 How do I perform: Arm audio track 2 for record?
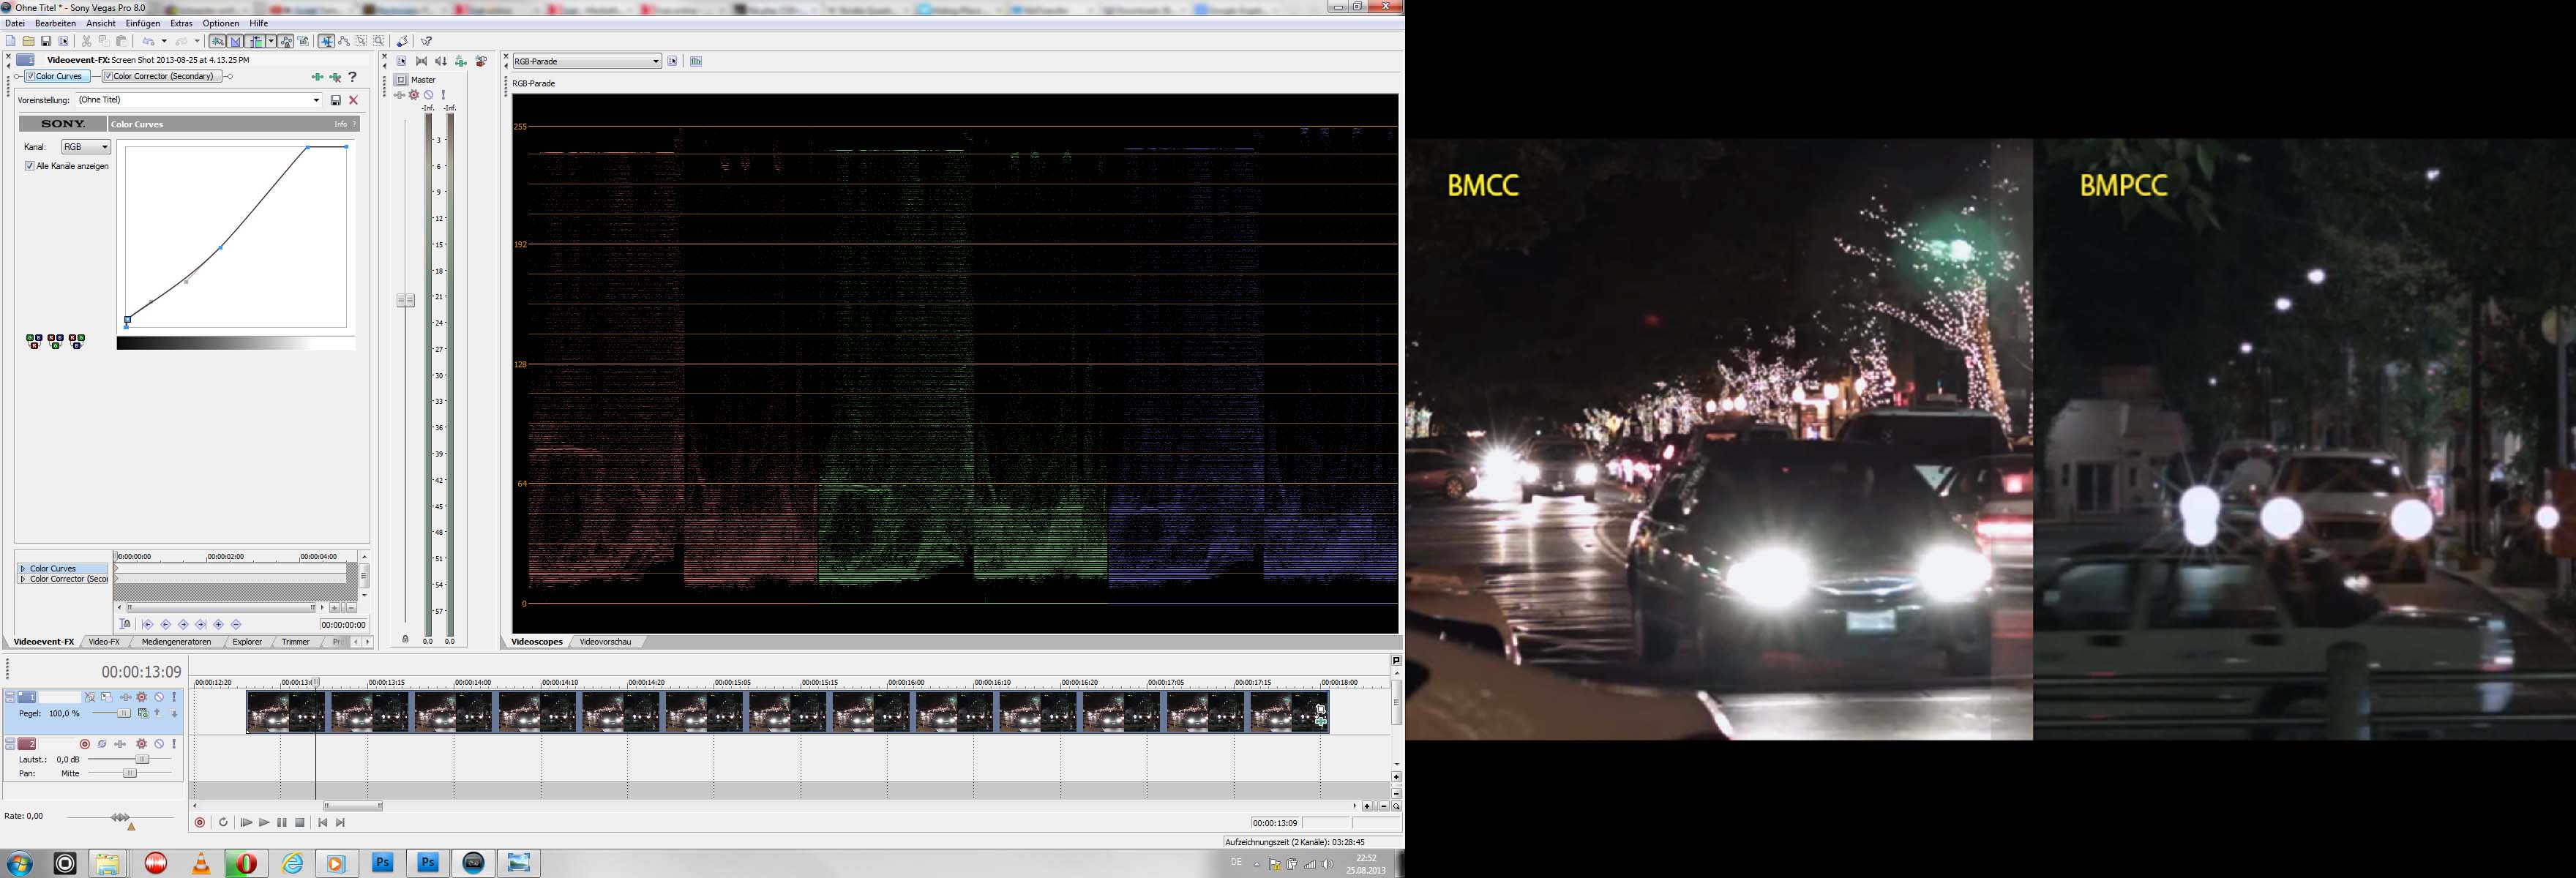(85, 744)
